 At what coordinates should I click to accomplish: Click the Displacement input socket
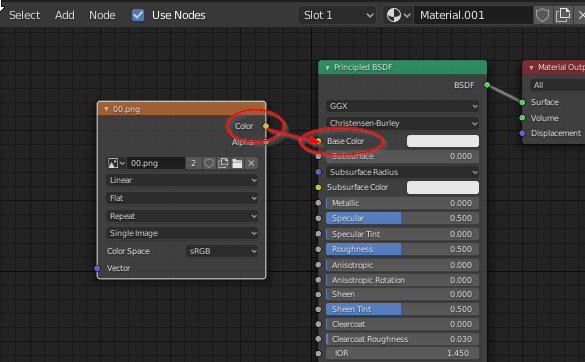pos(522,133)
